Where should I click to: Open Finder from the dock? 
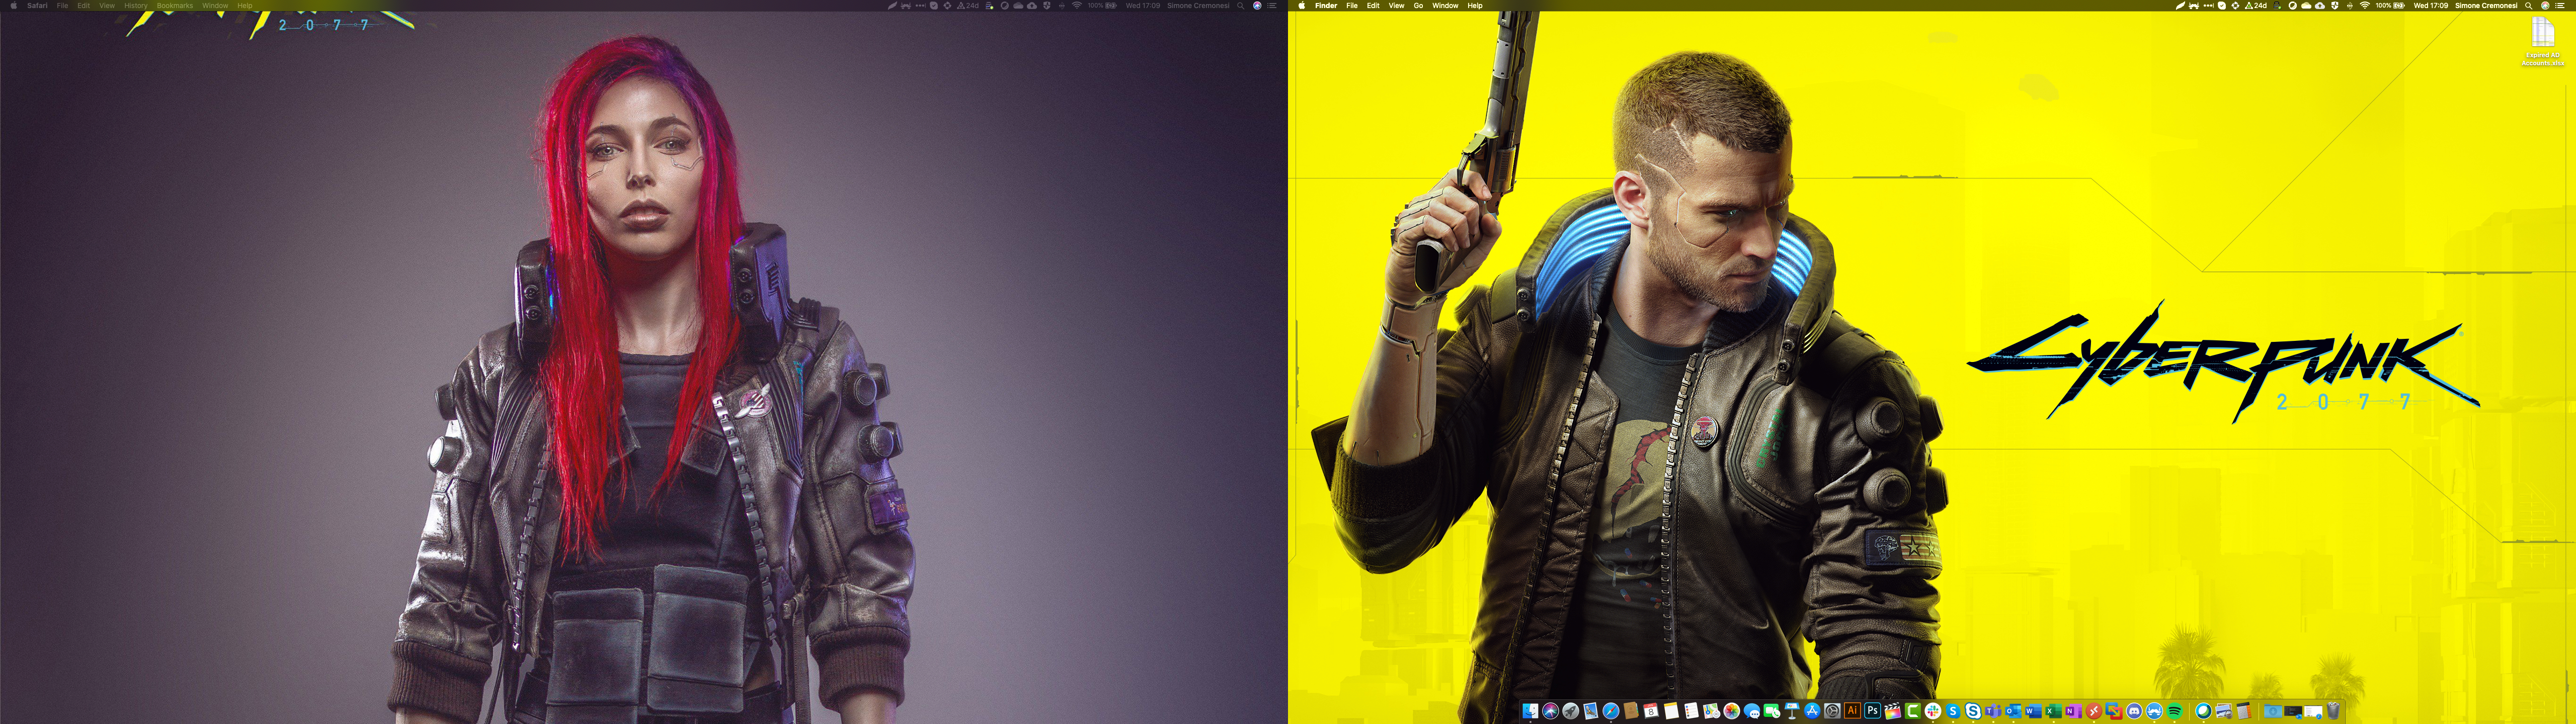[x=1530, y=711]
